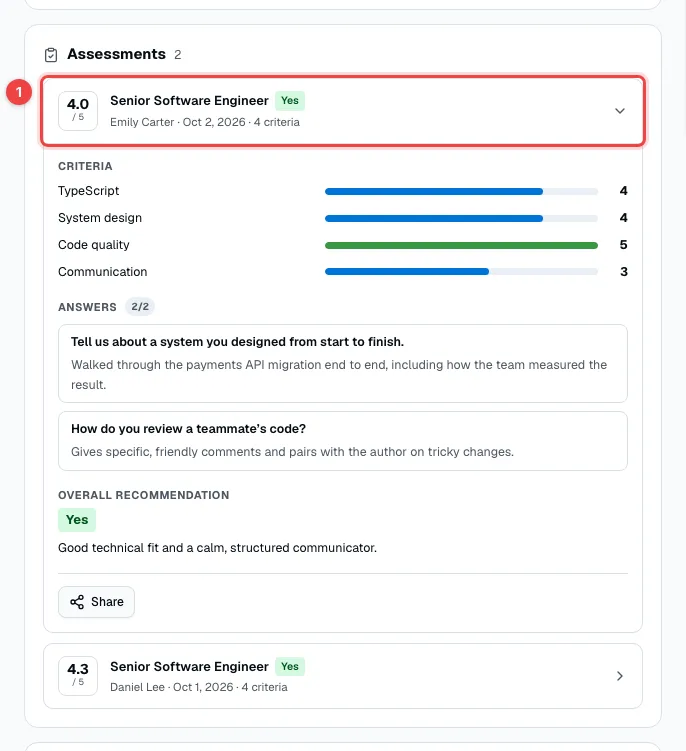Click the Code quality green rating bar
Viewport: 686px width, 751px height.
pos(461,245)
